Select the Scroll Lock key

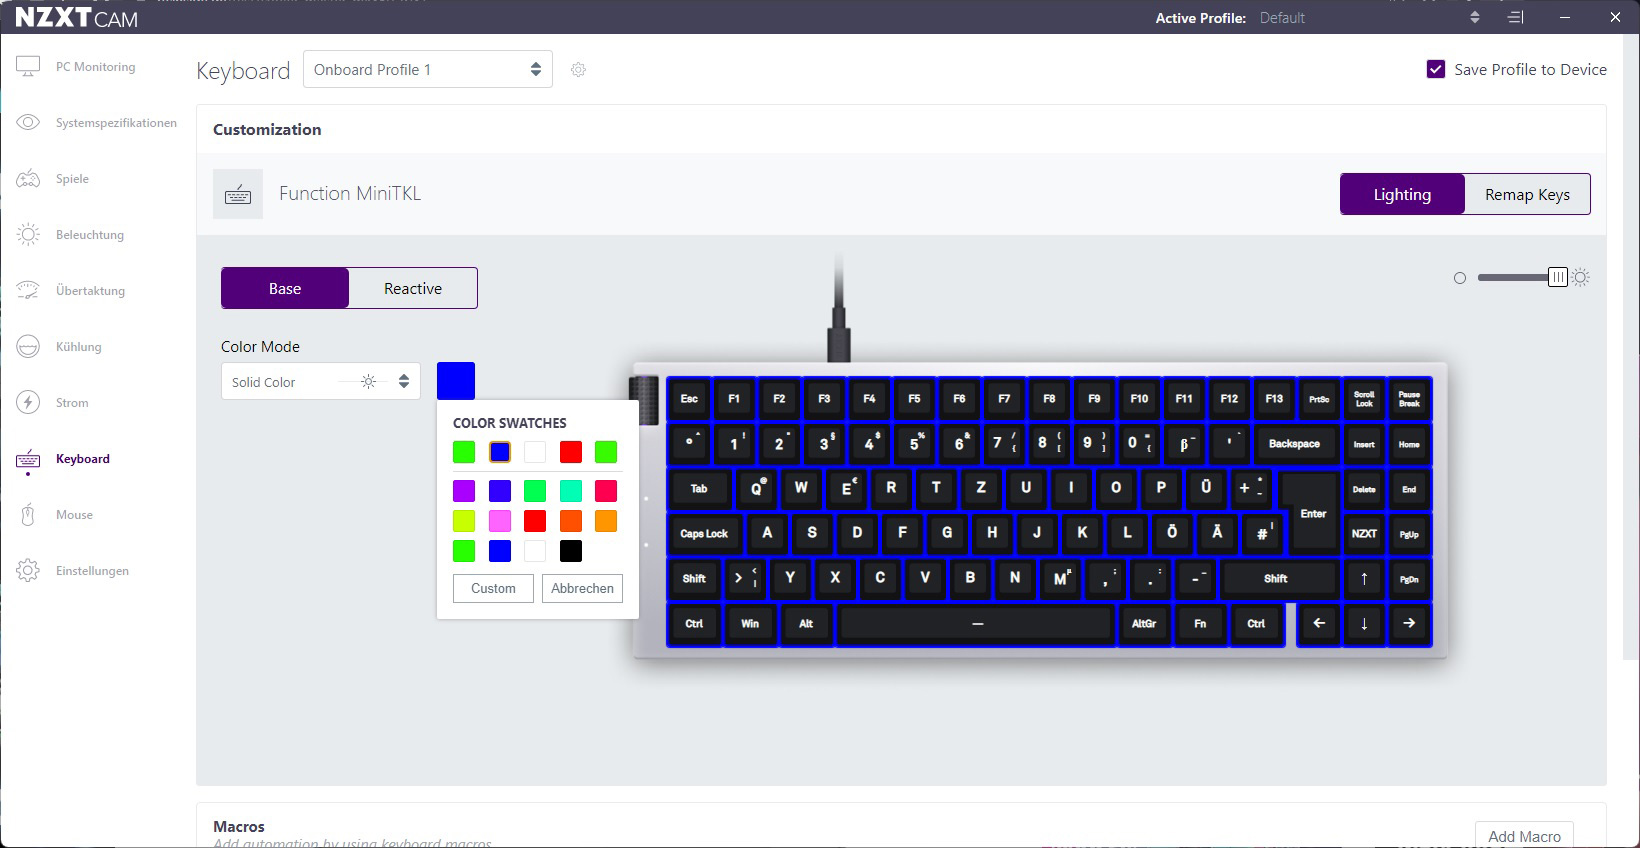(x=1364, y=399)
